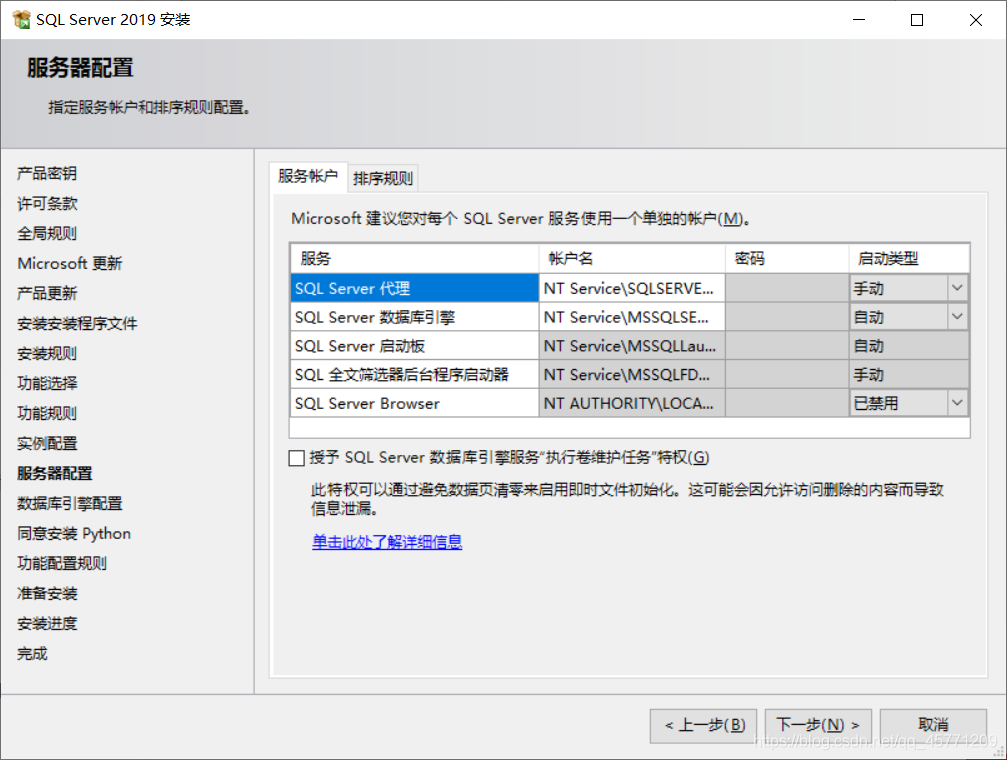Viewport: 1007px width, 760px height.
Task: Go back with 上一步(B) button
Action: pyautogui.click(x=704, y=725)
